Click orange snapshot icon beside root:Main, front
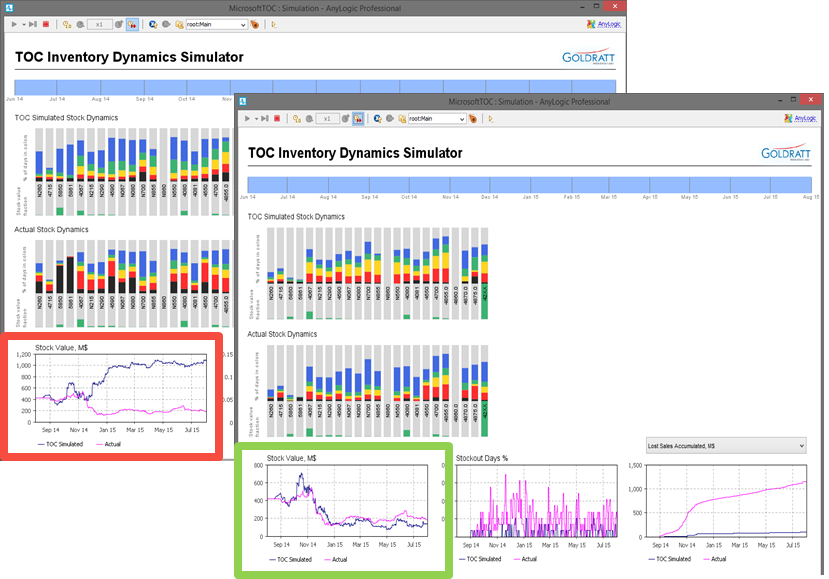Screen dimensions: 829x579 [473, 118]
